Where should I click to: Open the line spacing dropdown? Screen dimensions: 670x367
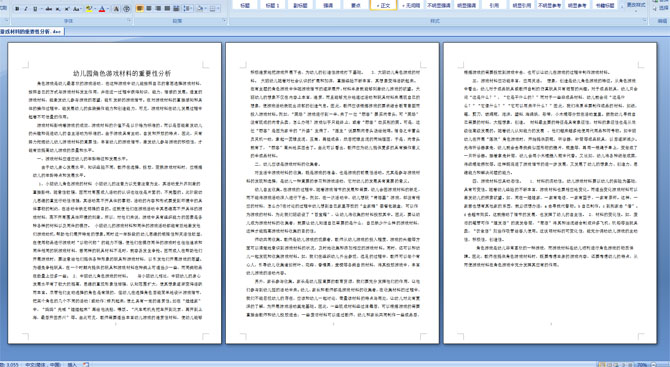pyautogui.click(x=188, y=9)
